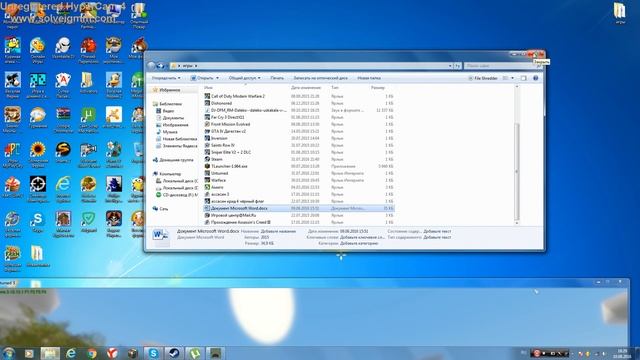
Task: Select GTA IV Дагестан v2 row
Action: point(299,131)
